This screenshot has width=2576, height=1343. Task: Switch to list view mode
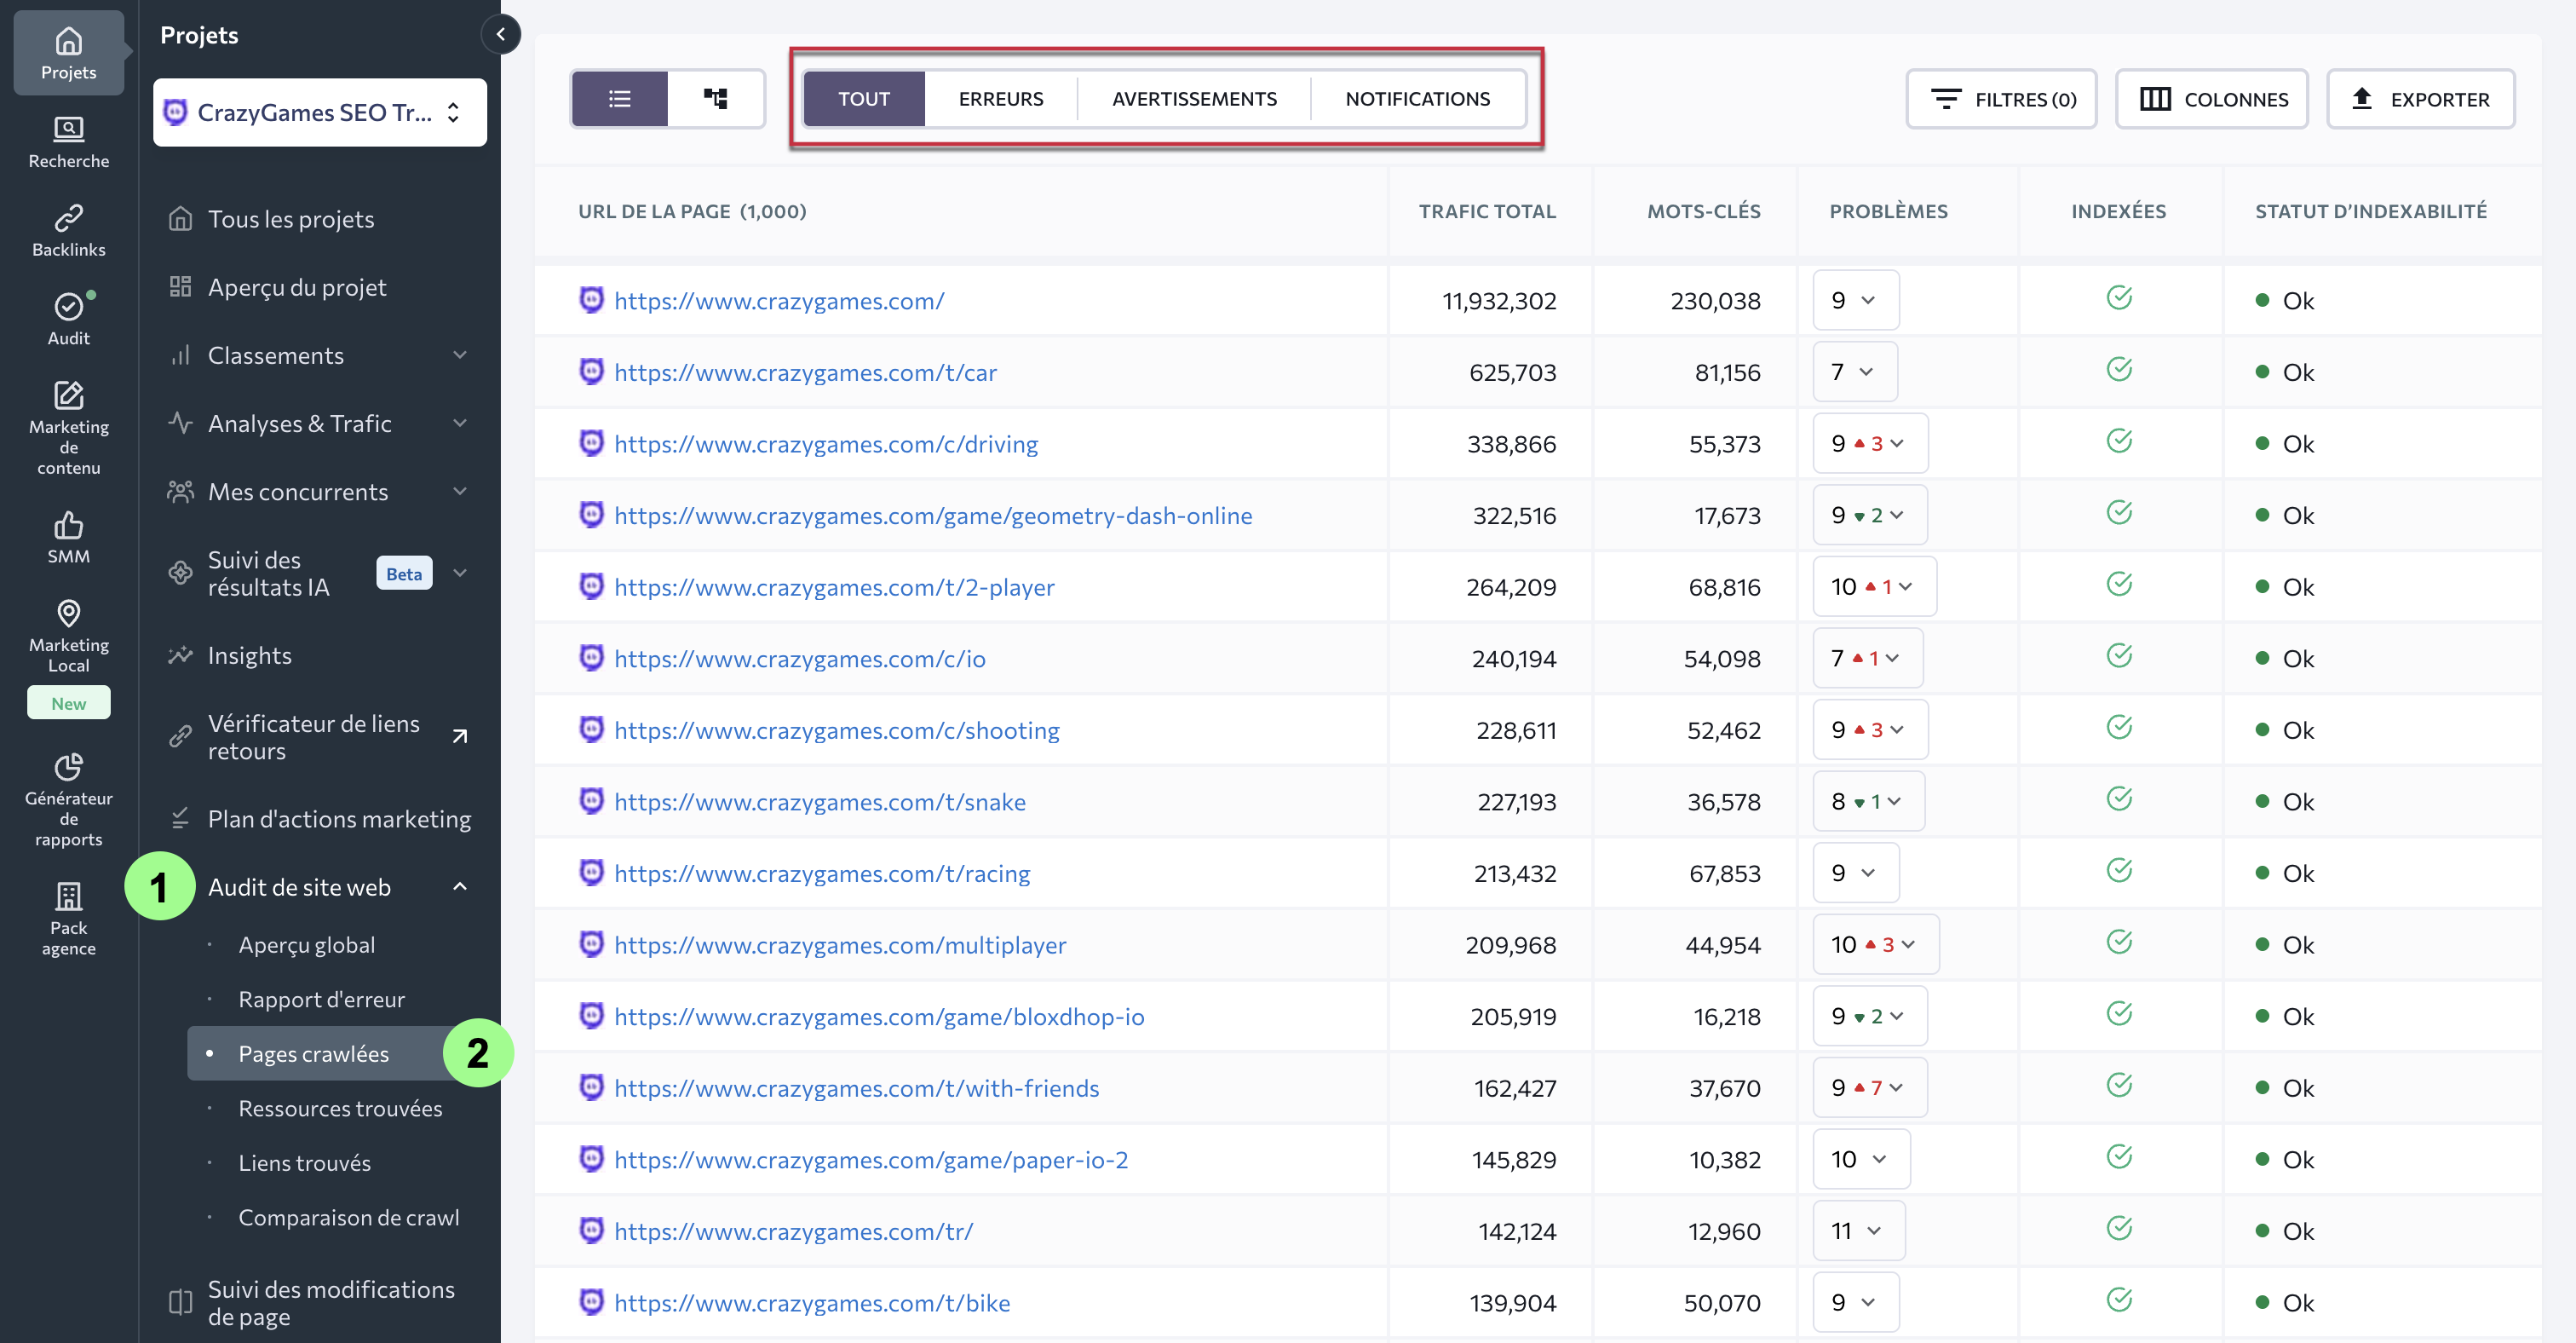[619, 99]
